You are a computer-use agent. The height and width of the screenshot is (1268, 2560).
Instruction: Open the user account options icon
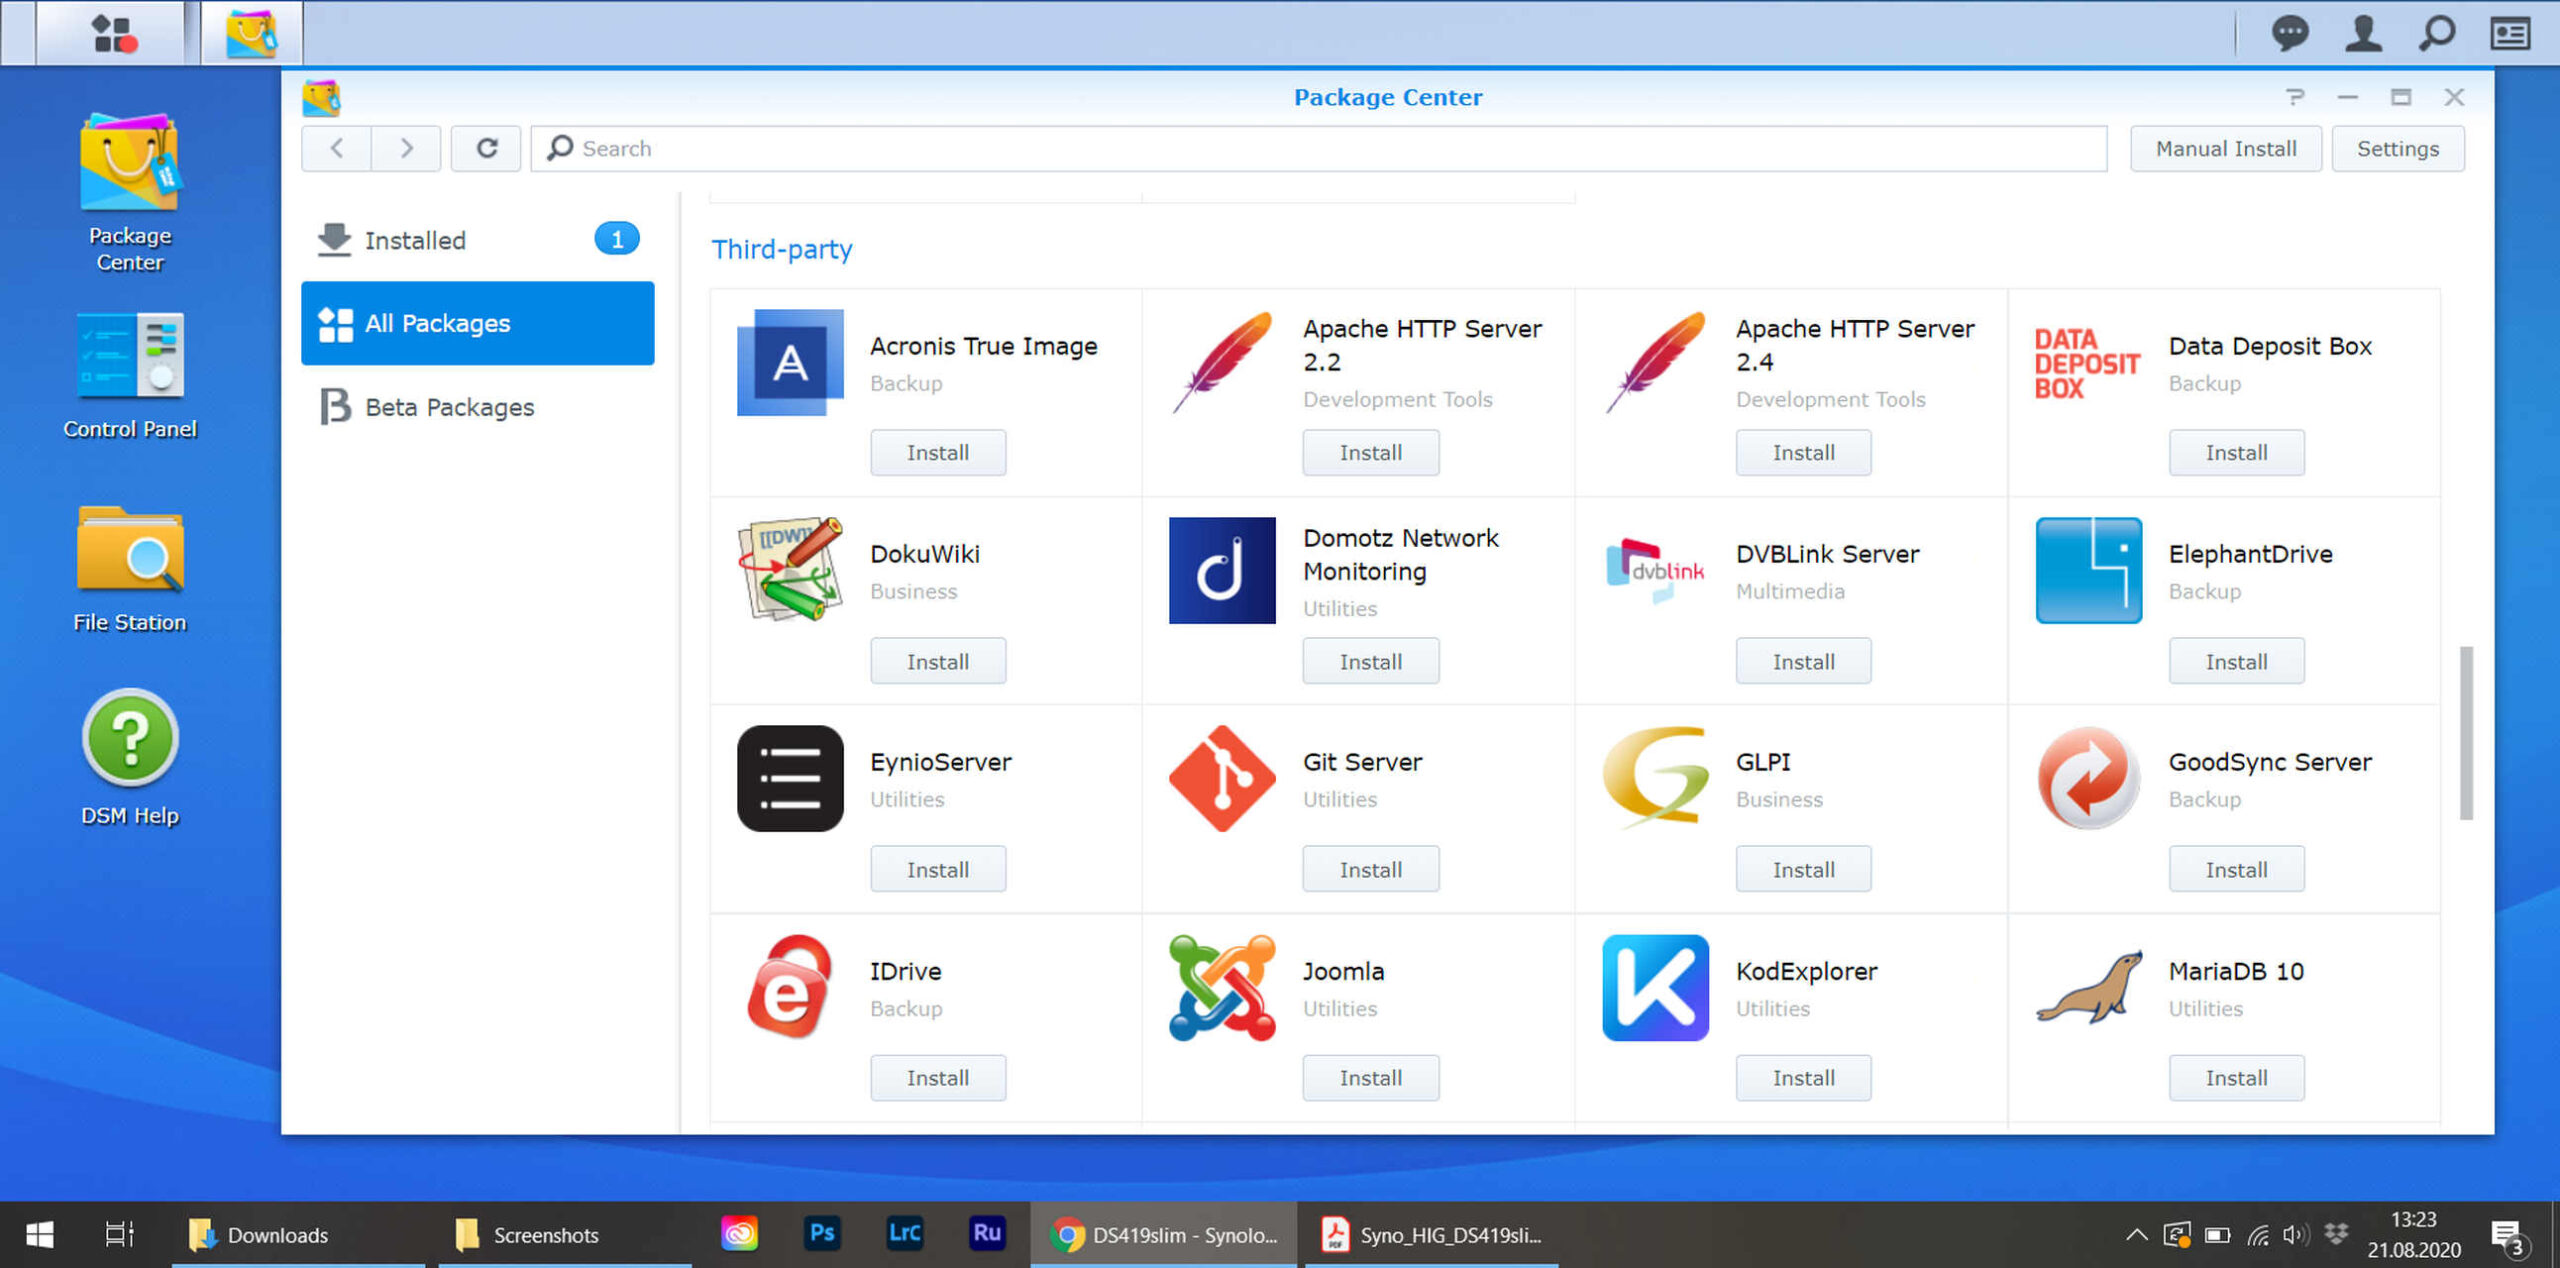pos(2363,33)
